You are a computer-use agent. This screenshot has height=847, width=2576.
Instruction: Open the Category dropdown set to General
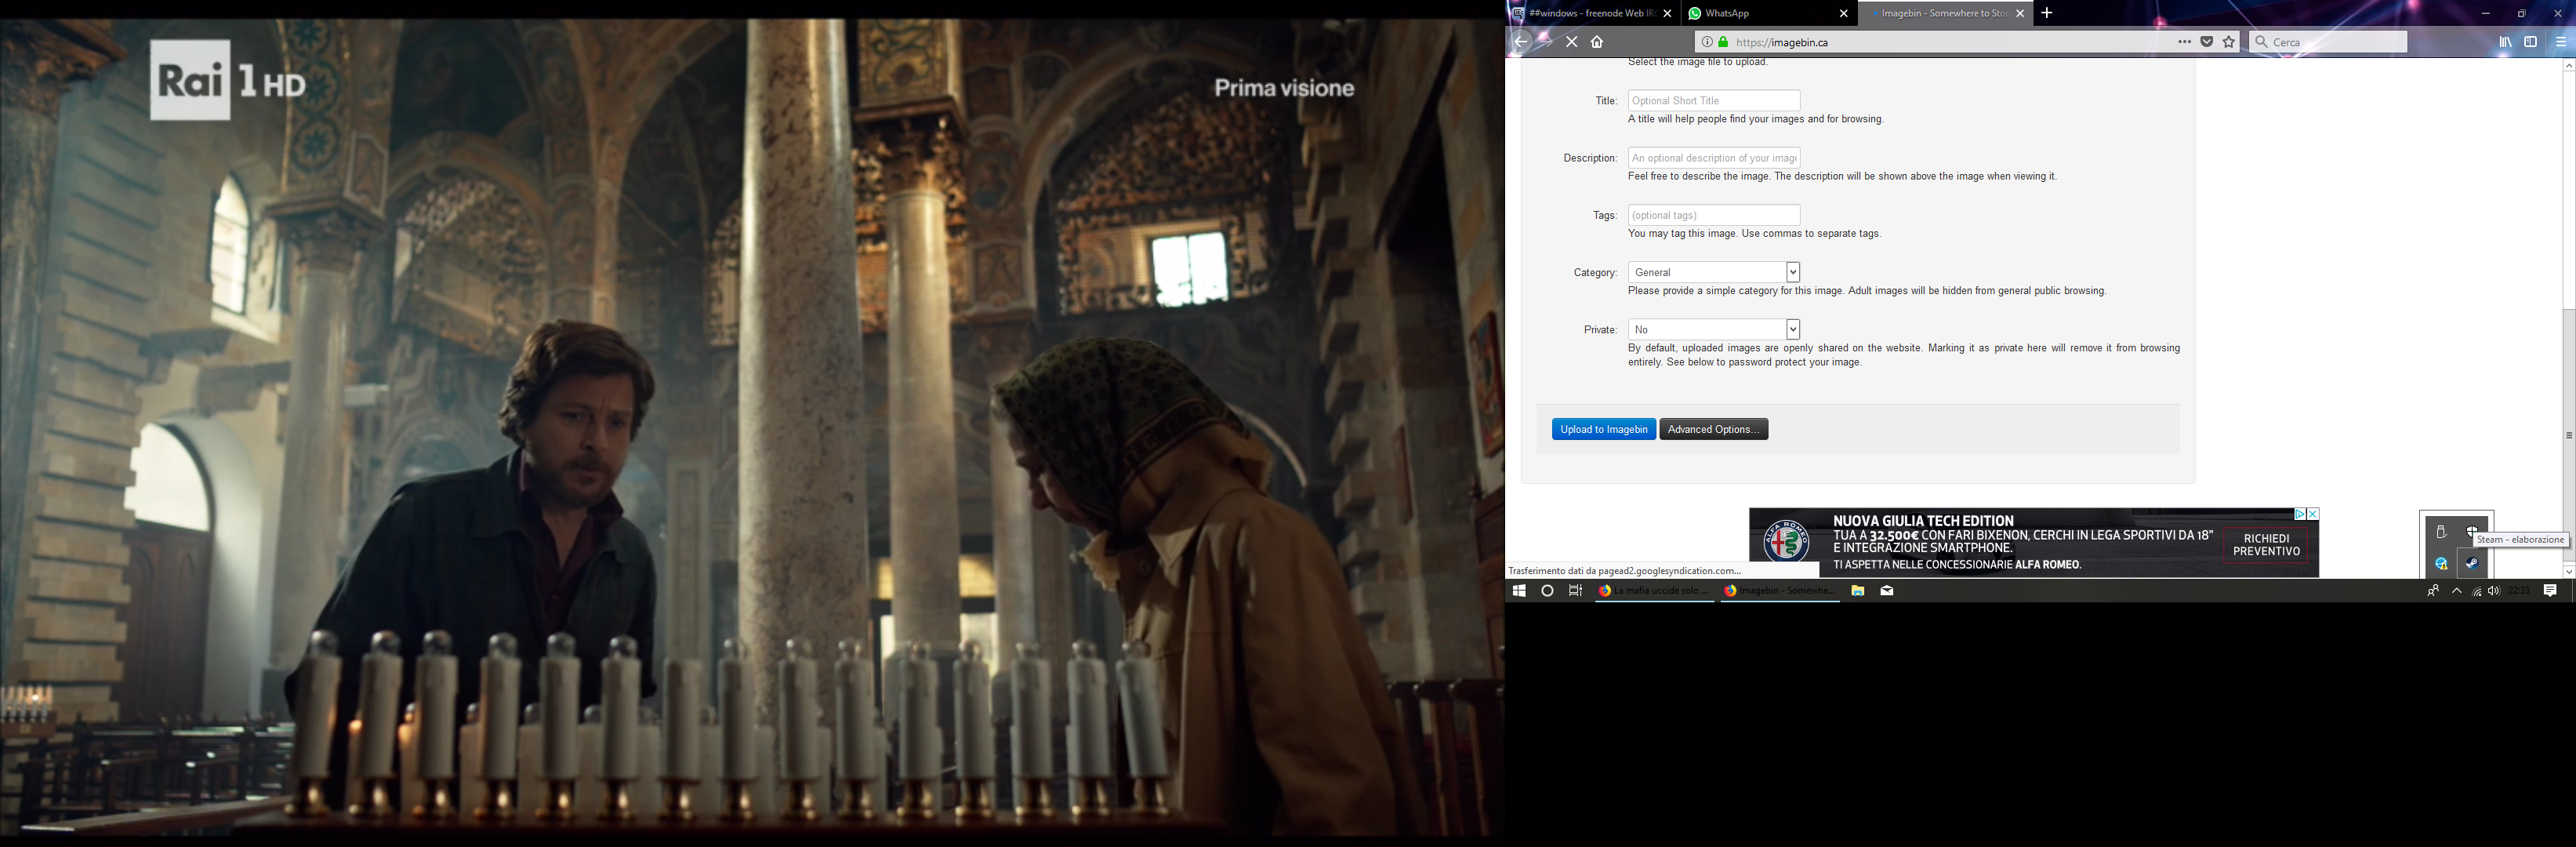[x=1714, y=272]
